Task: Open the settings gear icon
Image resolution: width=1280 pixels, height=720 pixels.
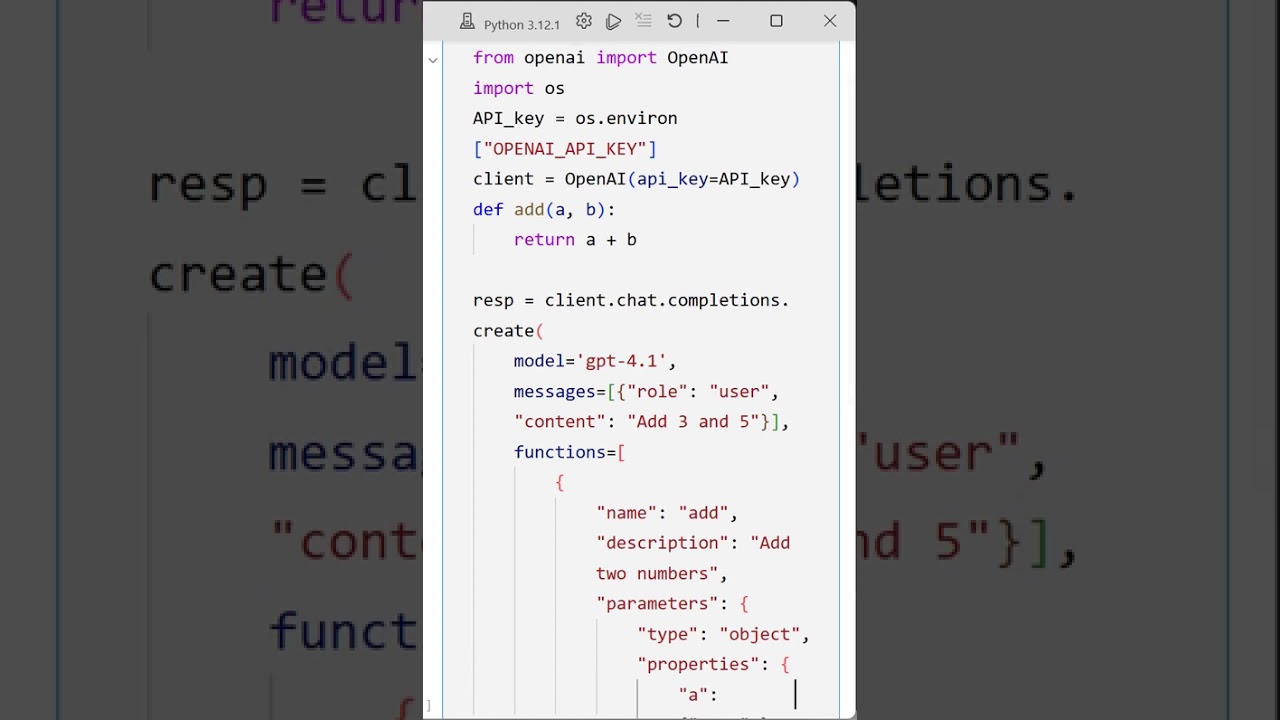Action: point(584,21)
